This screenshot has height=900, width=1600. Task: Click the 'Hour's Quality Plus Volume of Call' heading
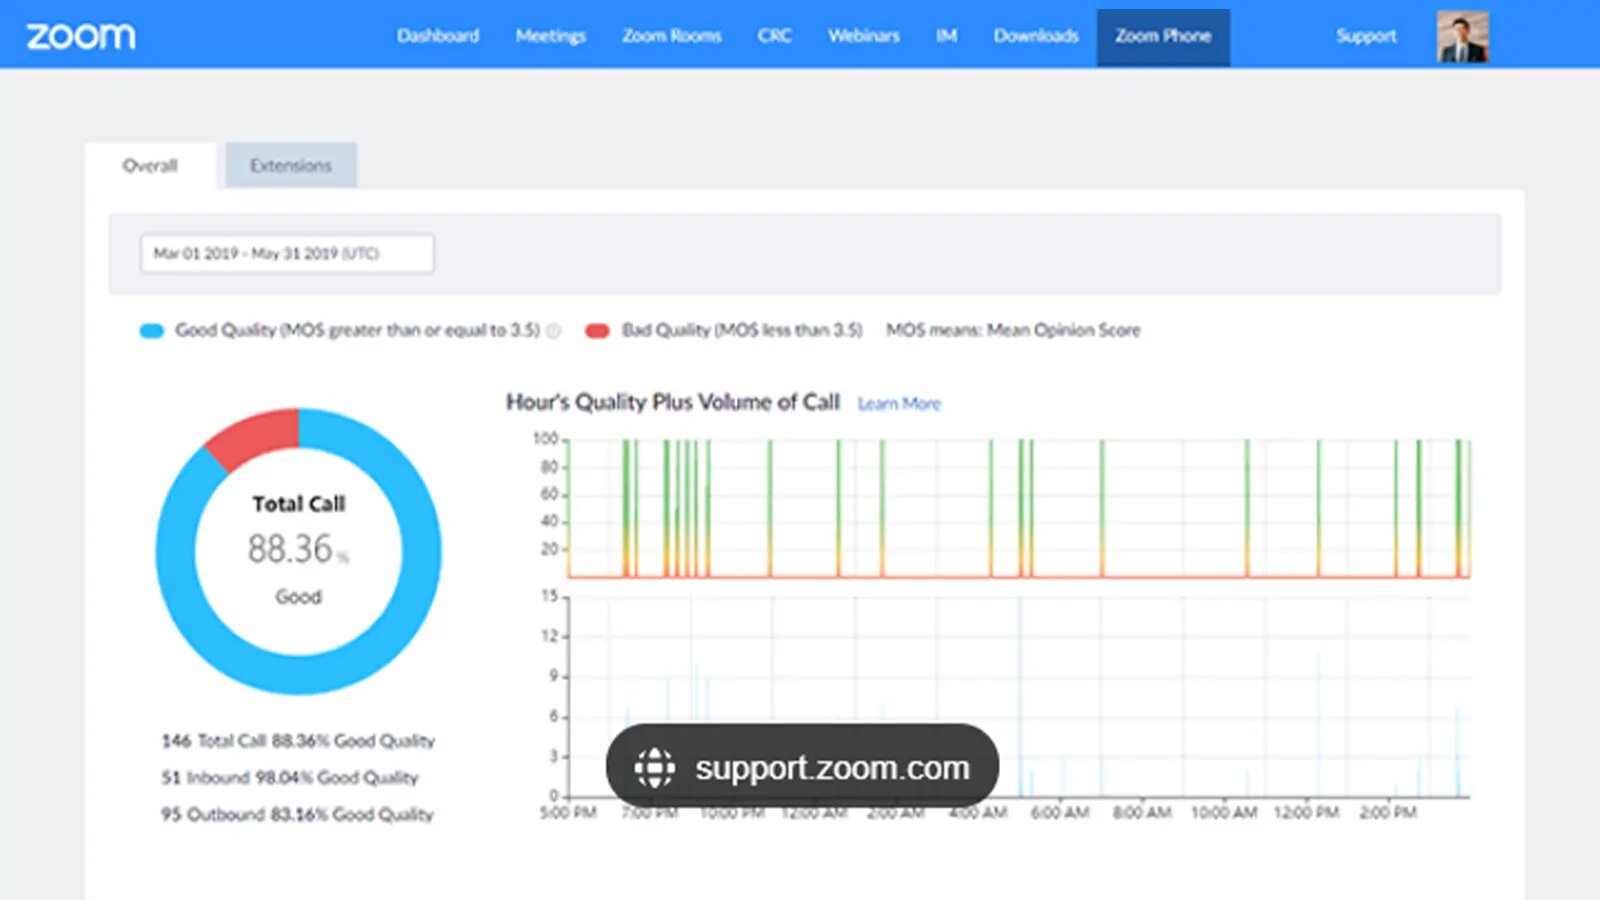pyautogui.click(x=673, y=402)
